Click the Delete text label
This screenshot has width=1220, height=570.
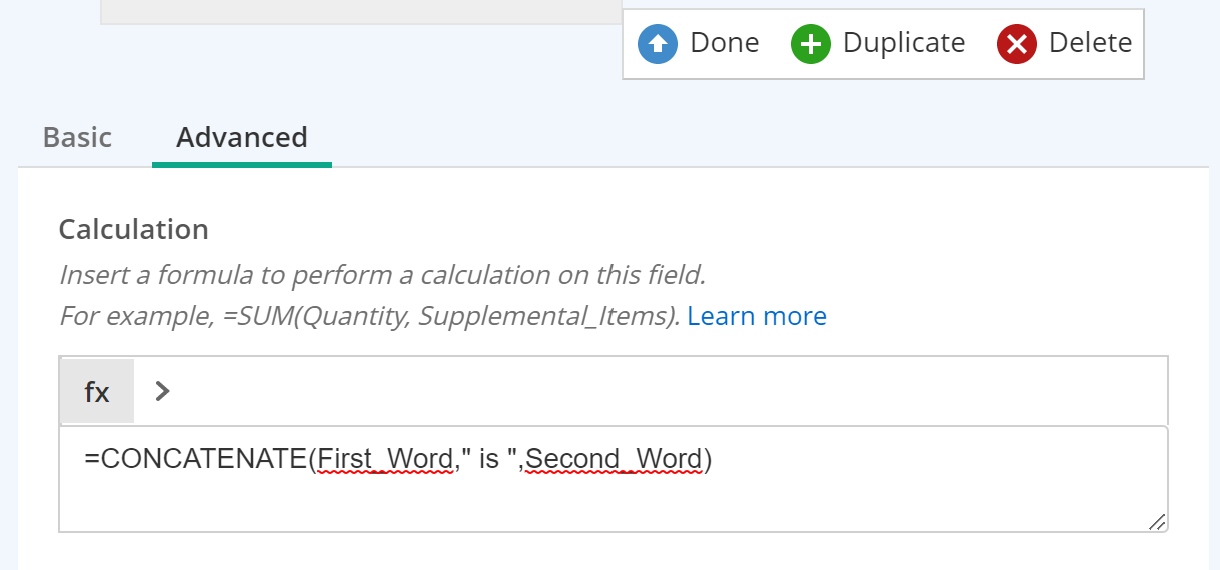click(1090, 43)
